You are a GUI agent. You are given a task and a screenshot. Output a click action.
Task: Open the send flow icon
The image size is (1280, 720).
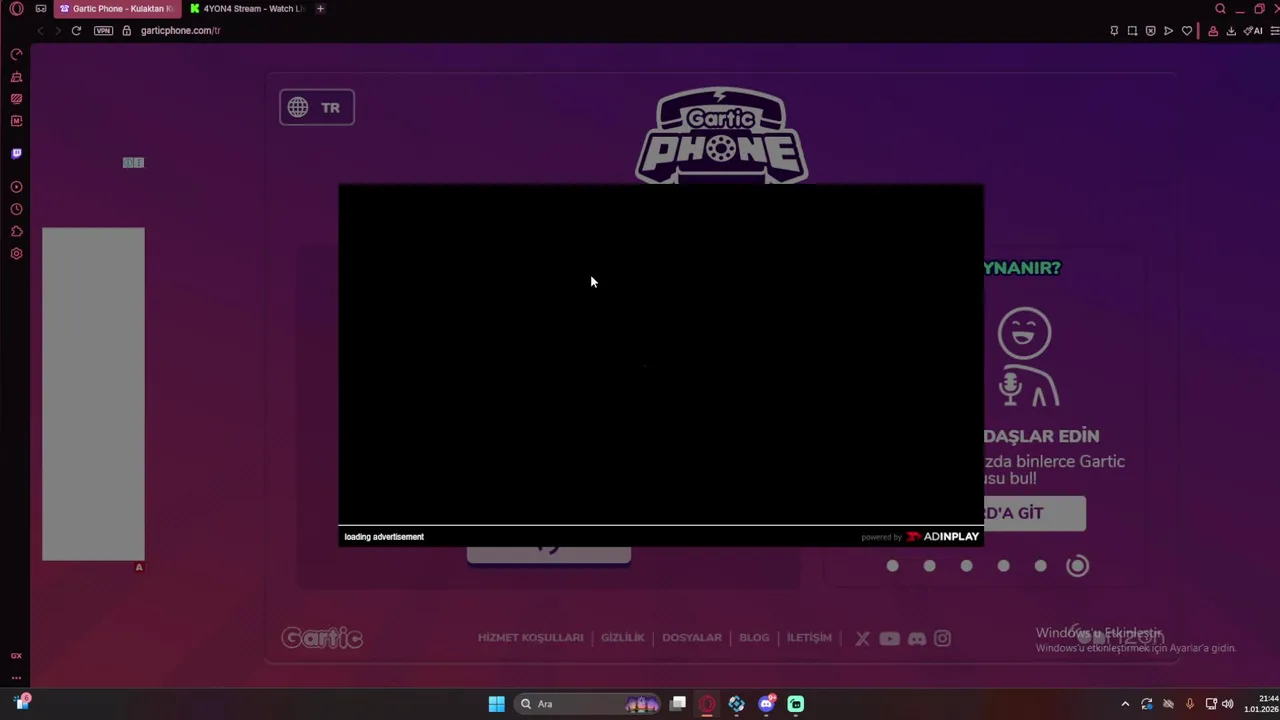click(x=1168, y=31)
